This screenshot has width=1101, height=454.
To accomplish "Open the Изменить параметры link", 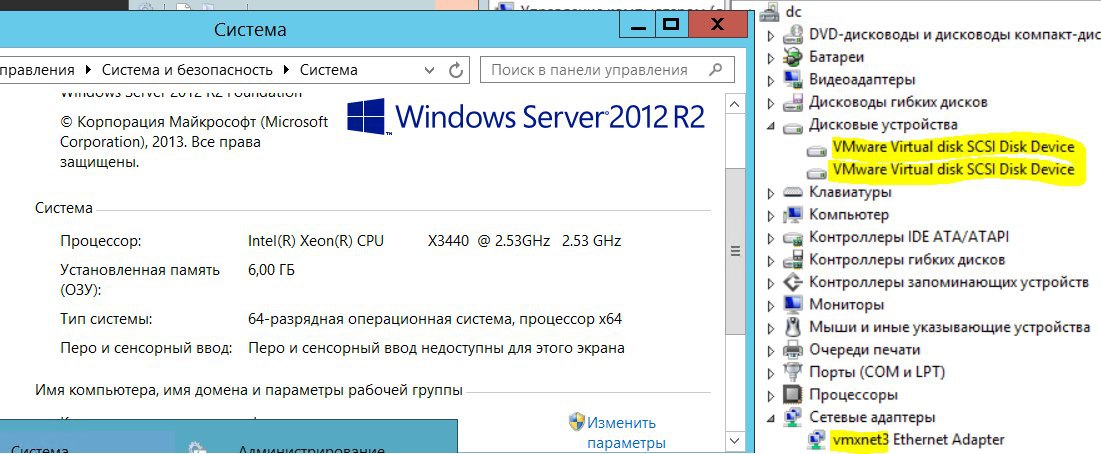I will [x=625, y=432].
